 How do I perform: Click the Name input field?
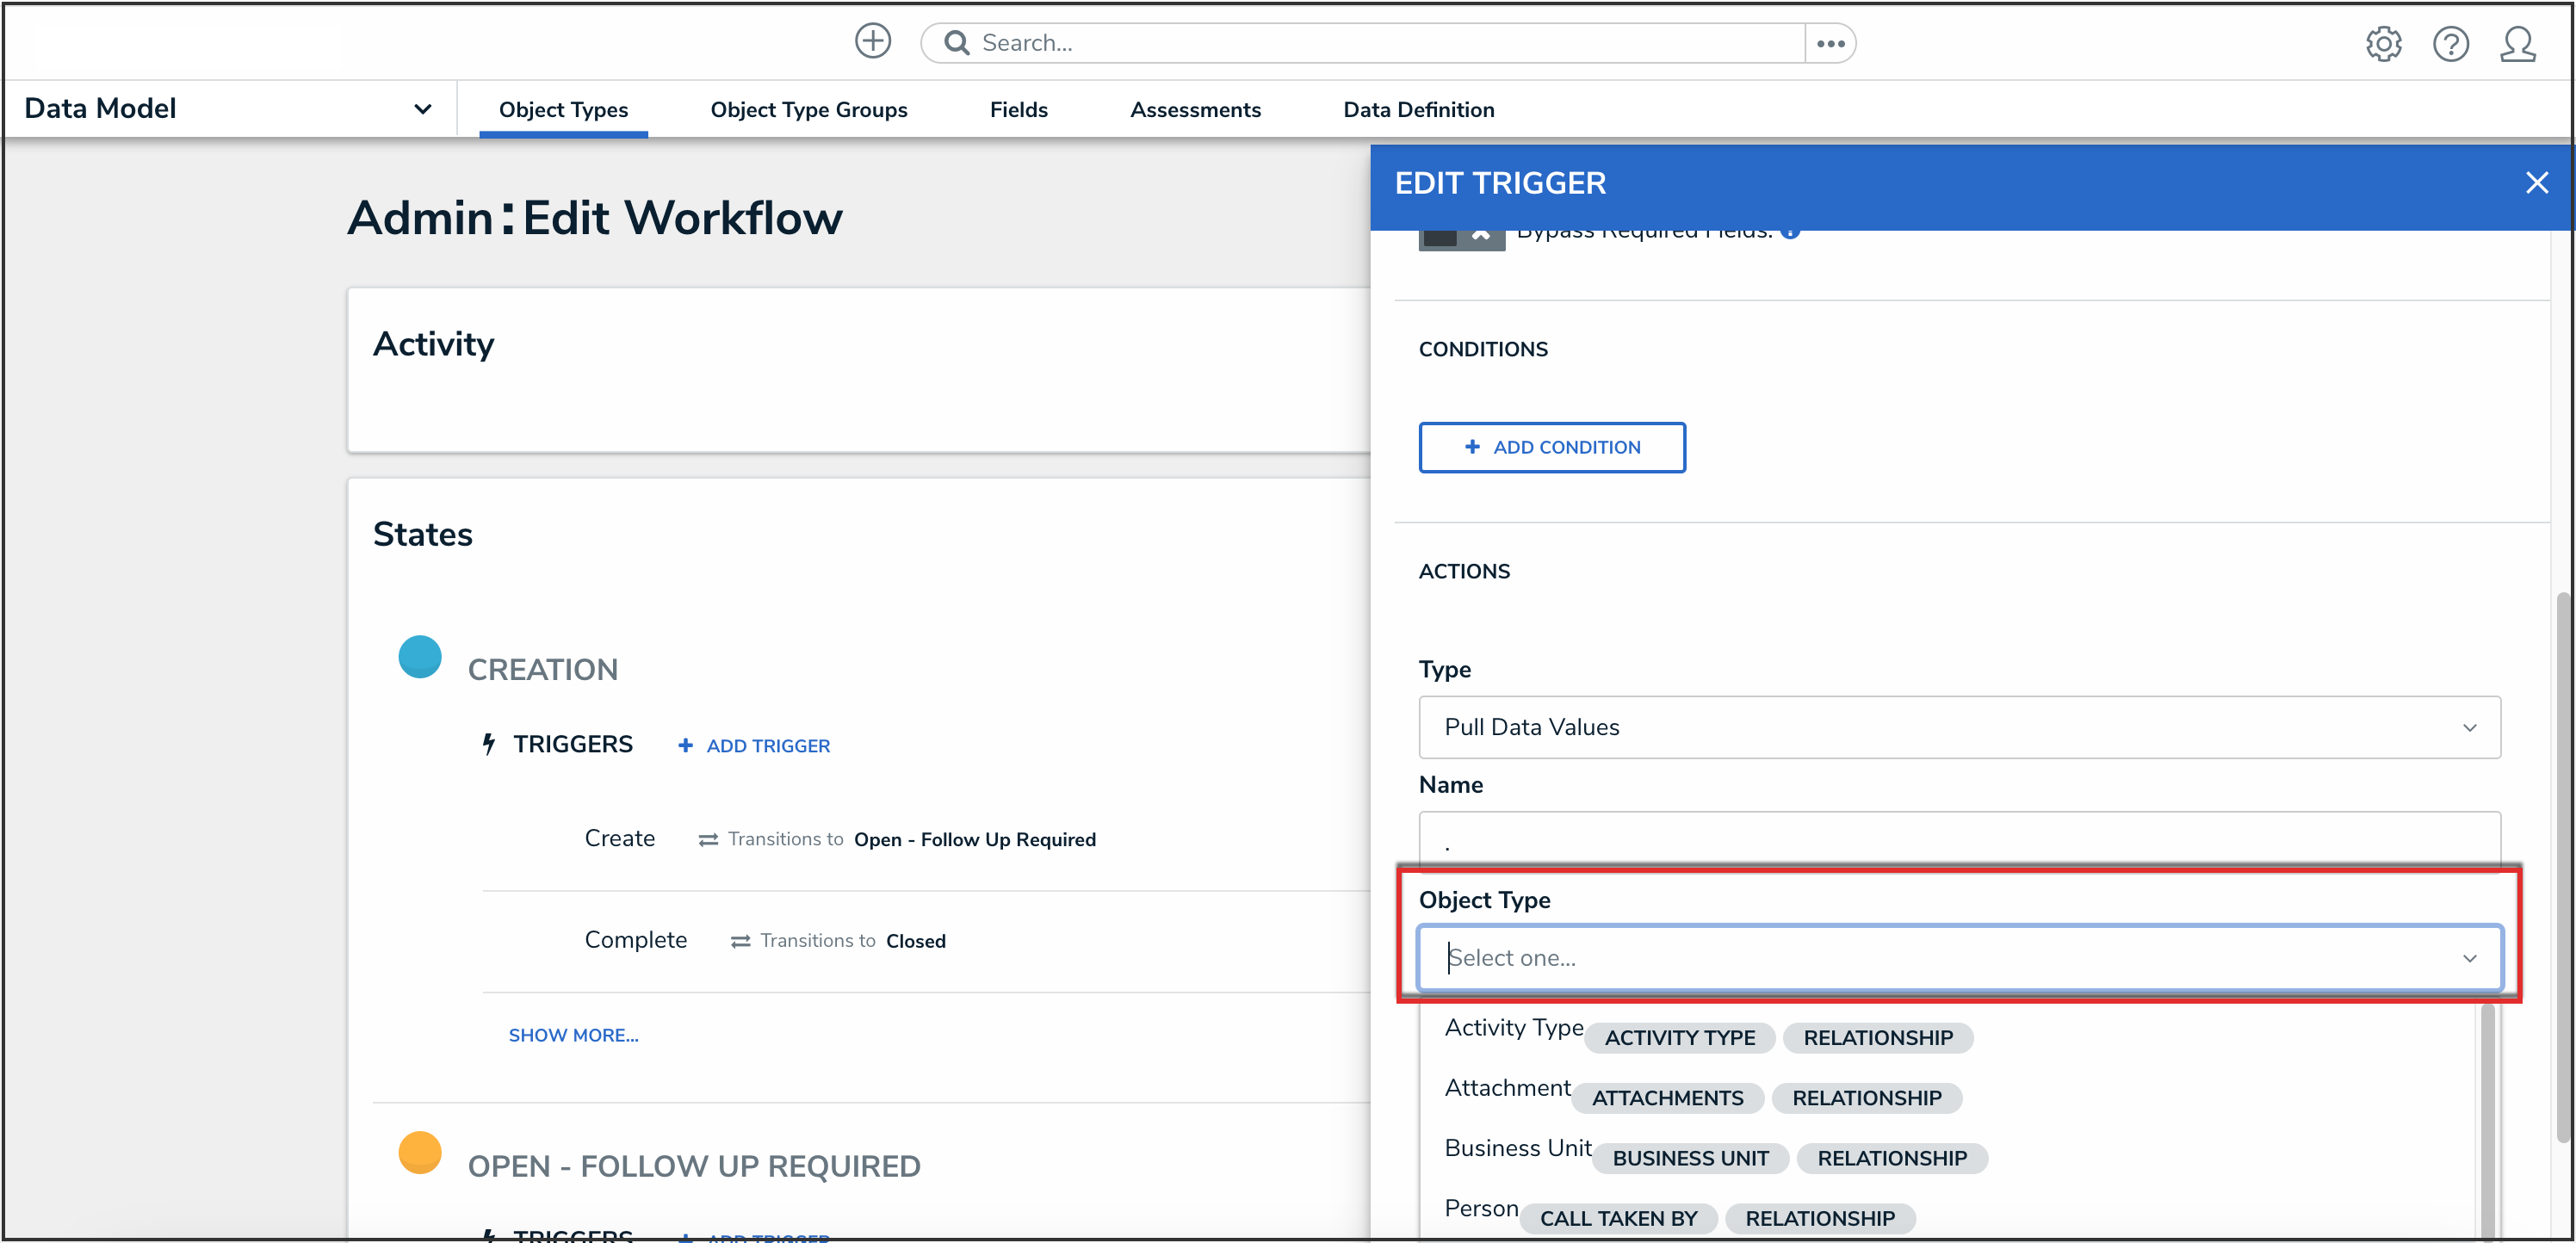(1959, 840)
